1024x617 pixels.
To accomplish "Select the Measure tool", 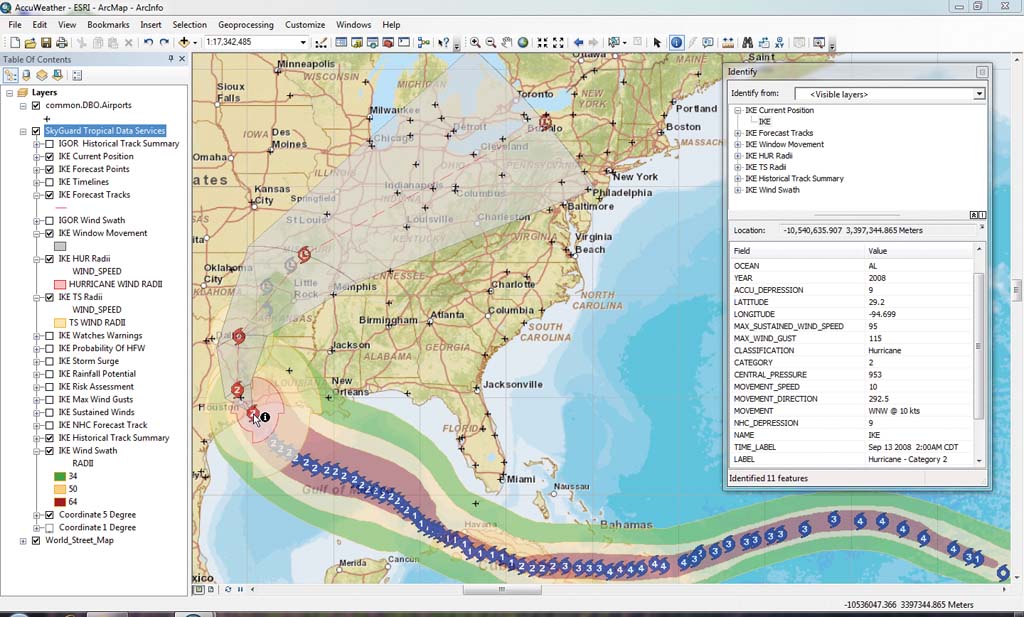I will tap(728, 42).
